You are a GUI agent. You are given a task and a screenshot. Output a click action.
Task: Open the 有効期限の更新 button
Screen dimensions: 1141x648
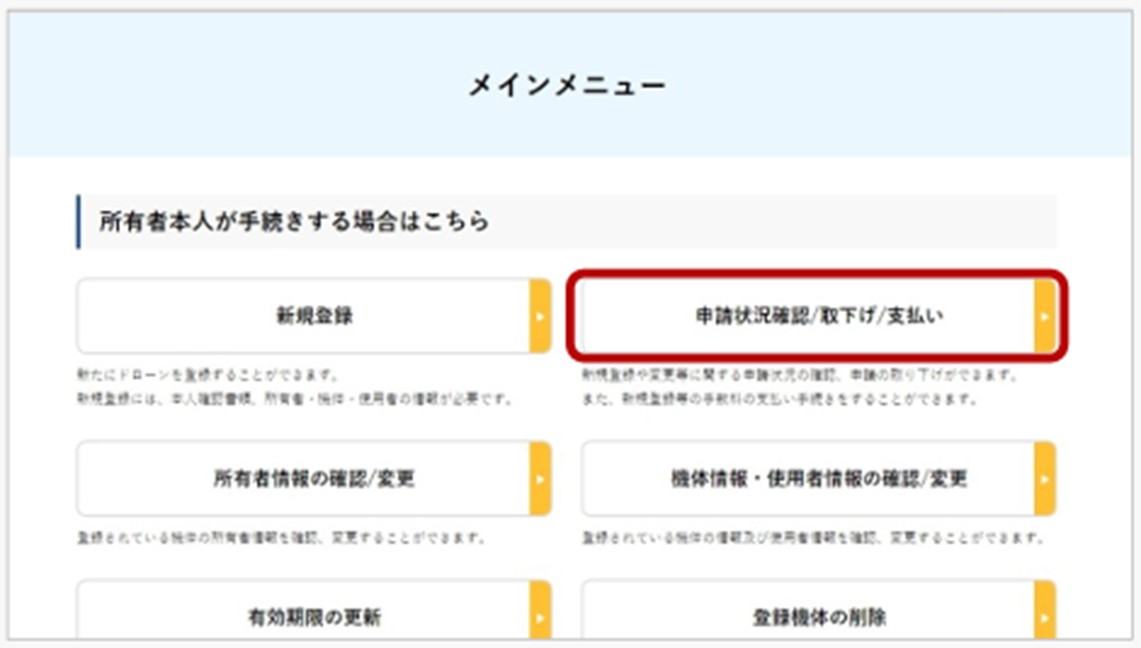tap(303, 615)
